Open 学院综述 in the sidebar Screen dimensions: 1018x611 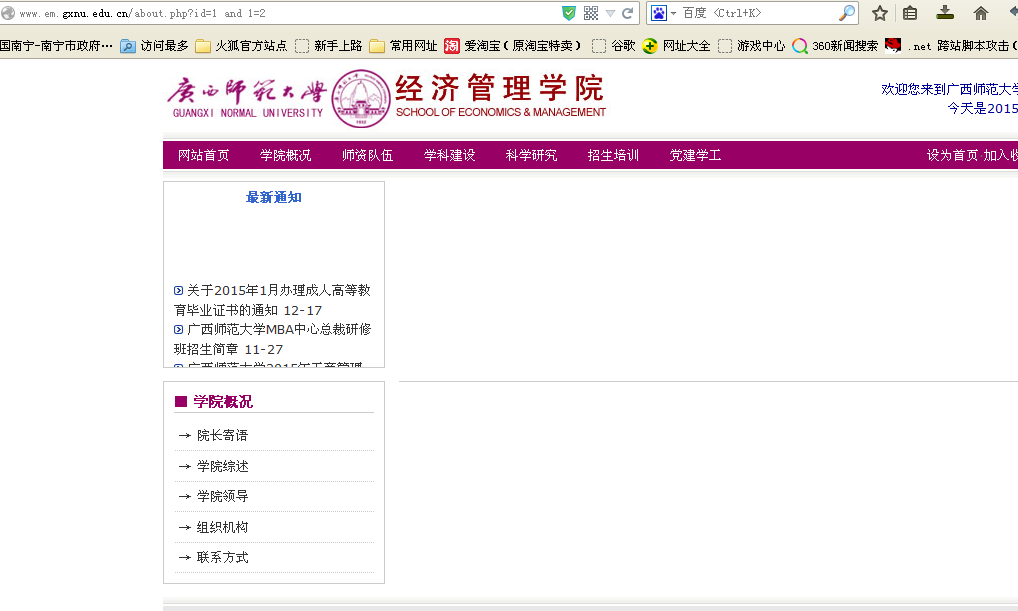click(223, 466)
